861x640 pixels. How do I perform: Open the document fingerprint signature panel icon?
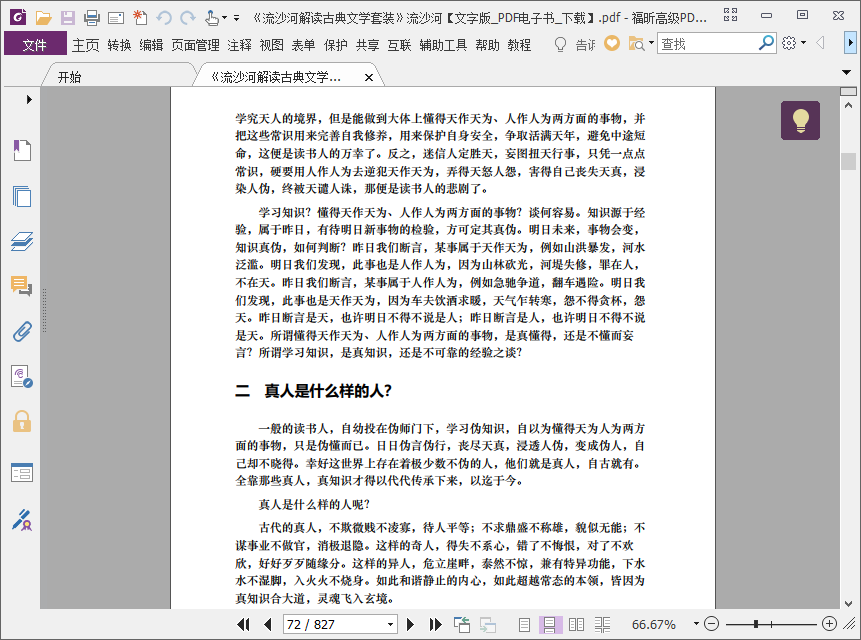coord(22,377)
